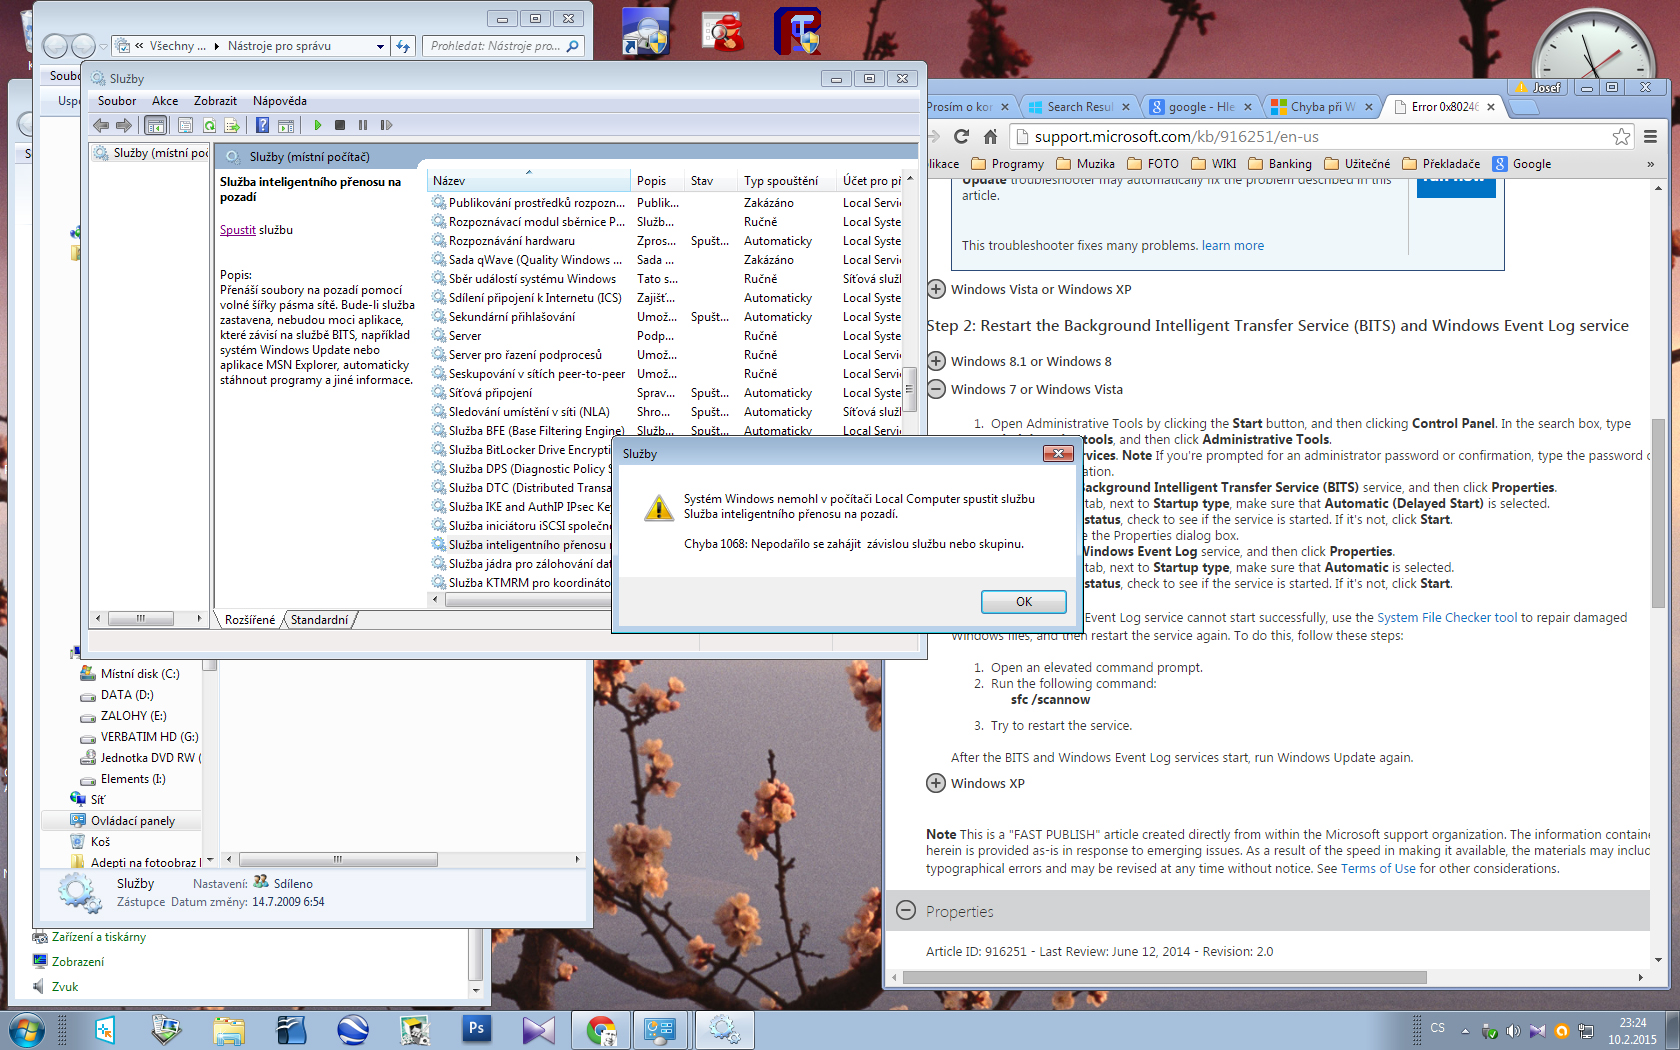Collapse the Windows 7 or Windows Vista section
1680x1050 pixels.
[x=936, y=389]
